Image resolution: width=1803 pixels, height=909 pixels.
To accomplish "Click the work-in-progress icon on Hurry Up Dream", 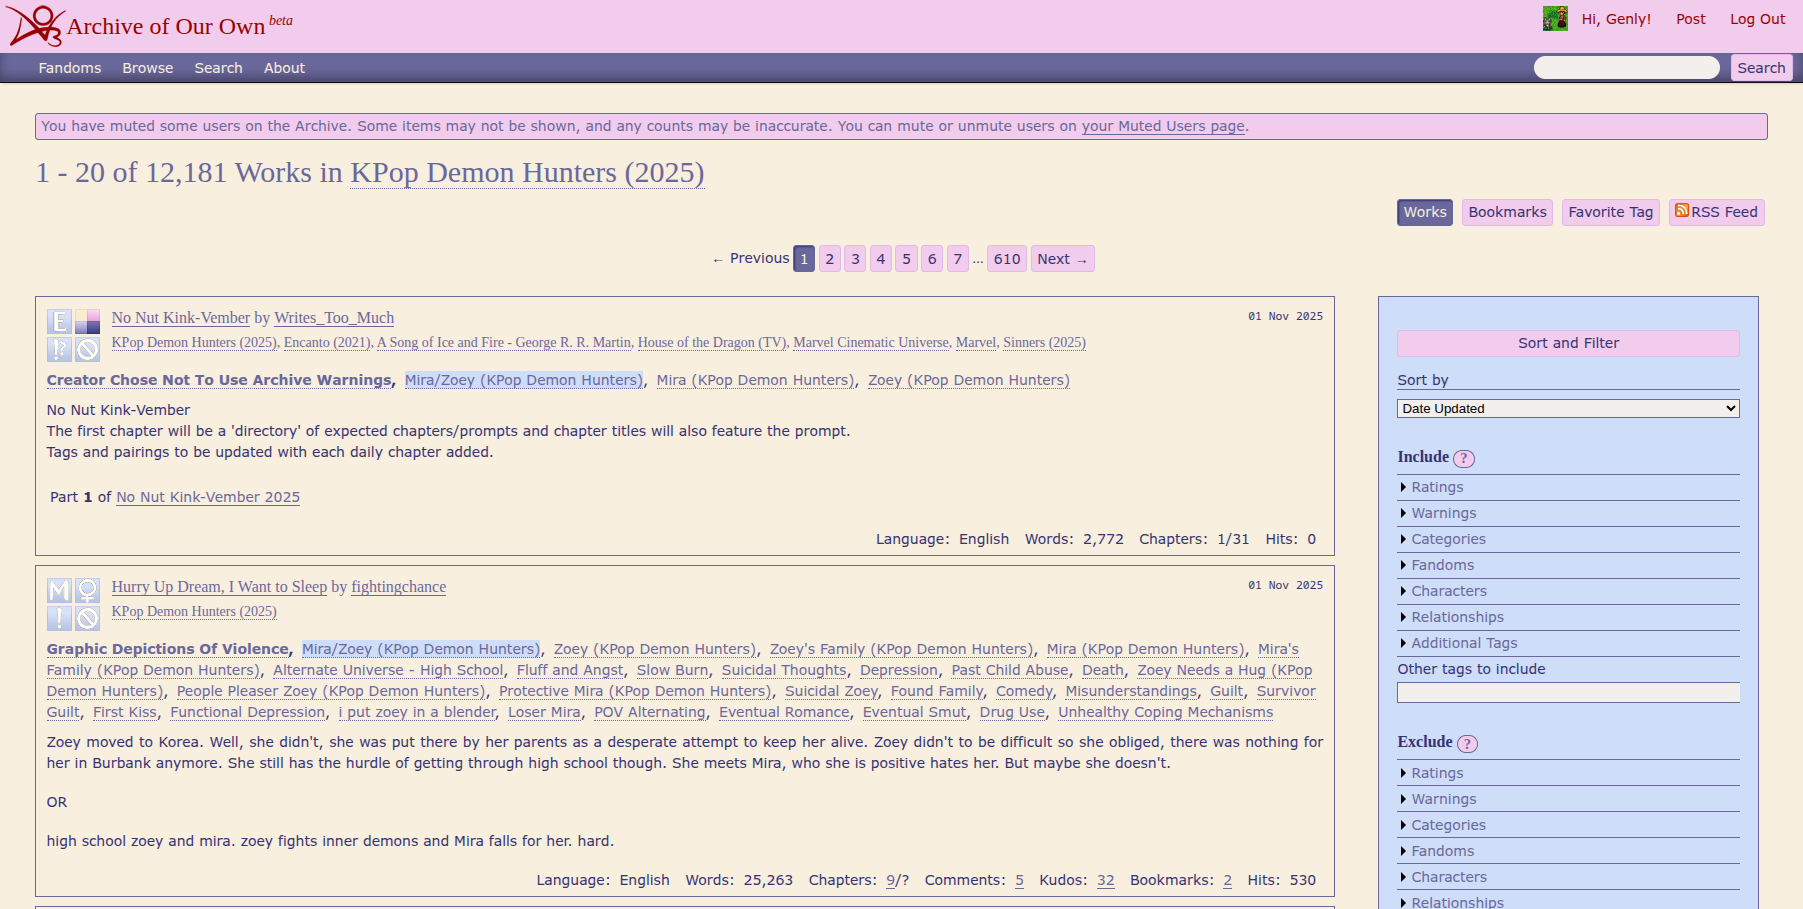I will 88,619.
